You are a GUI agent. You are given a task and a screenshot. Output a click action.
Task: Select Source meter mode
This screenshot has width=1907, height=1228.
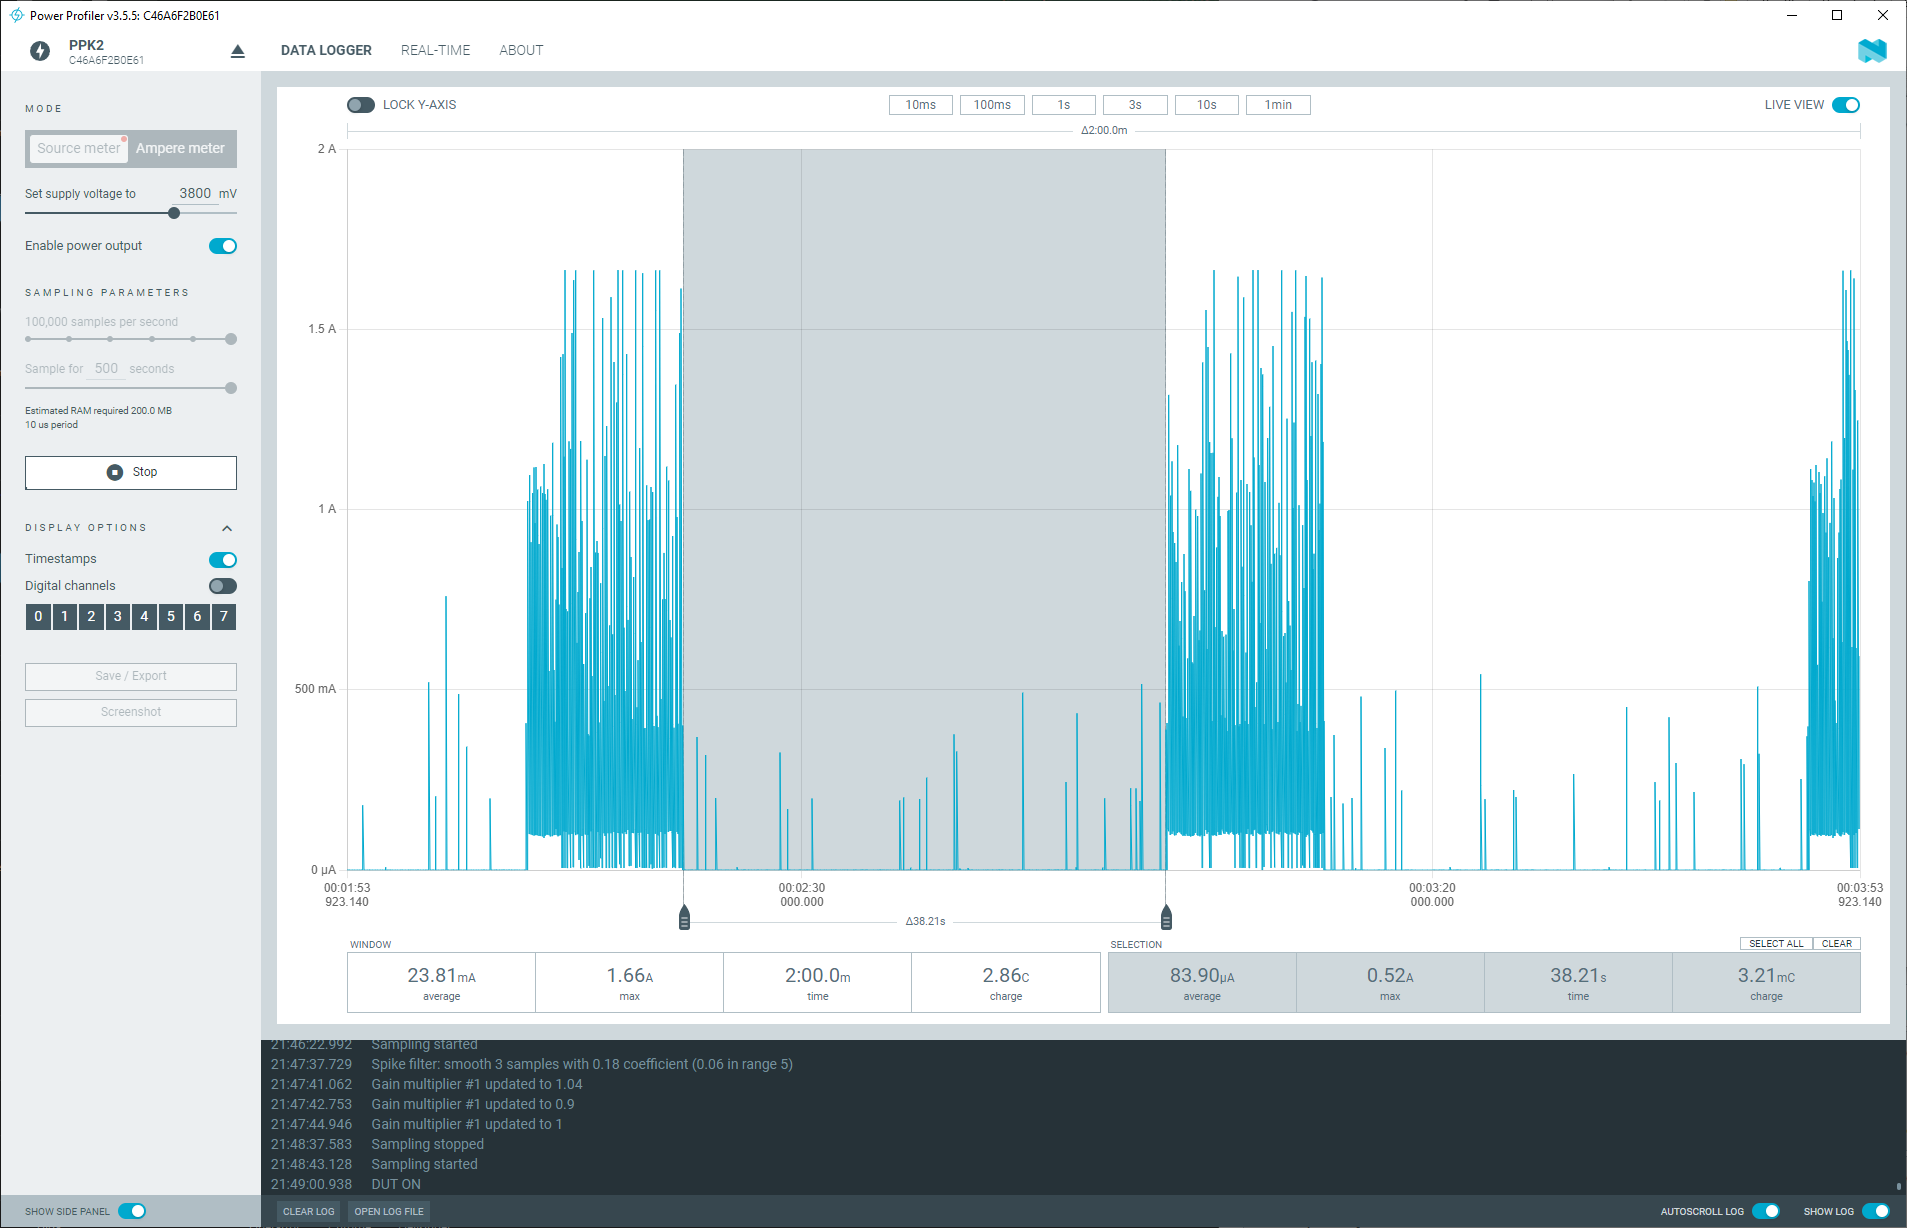click(79, 148)
